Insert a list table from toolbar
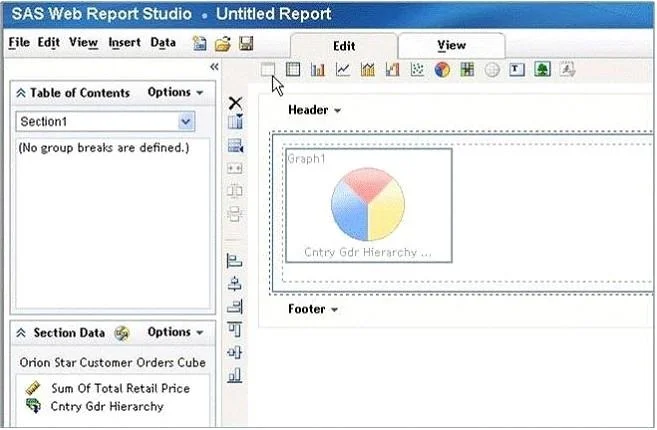657x430 pixels. (268, 69)
